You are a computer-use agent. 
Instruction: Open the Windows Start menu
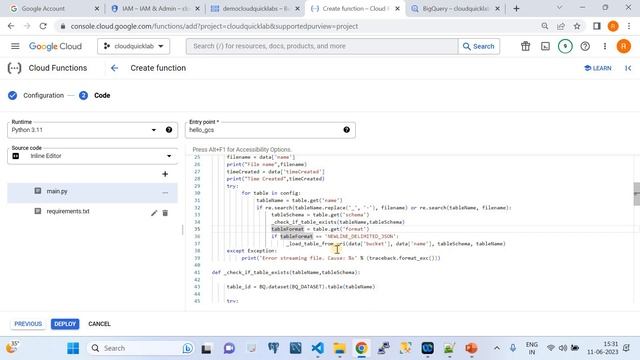coord(73,348)
